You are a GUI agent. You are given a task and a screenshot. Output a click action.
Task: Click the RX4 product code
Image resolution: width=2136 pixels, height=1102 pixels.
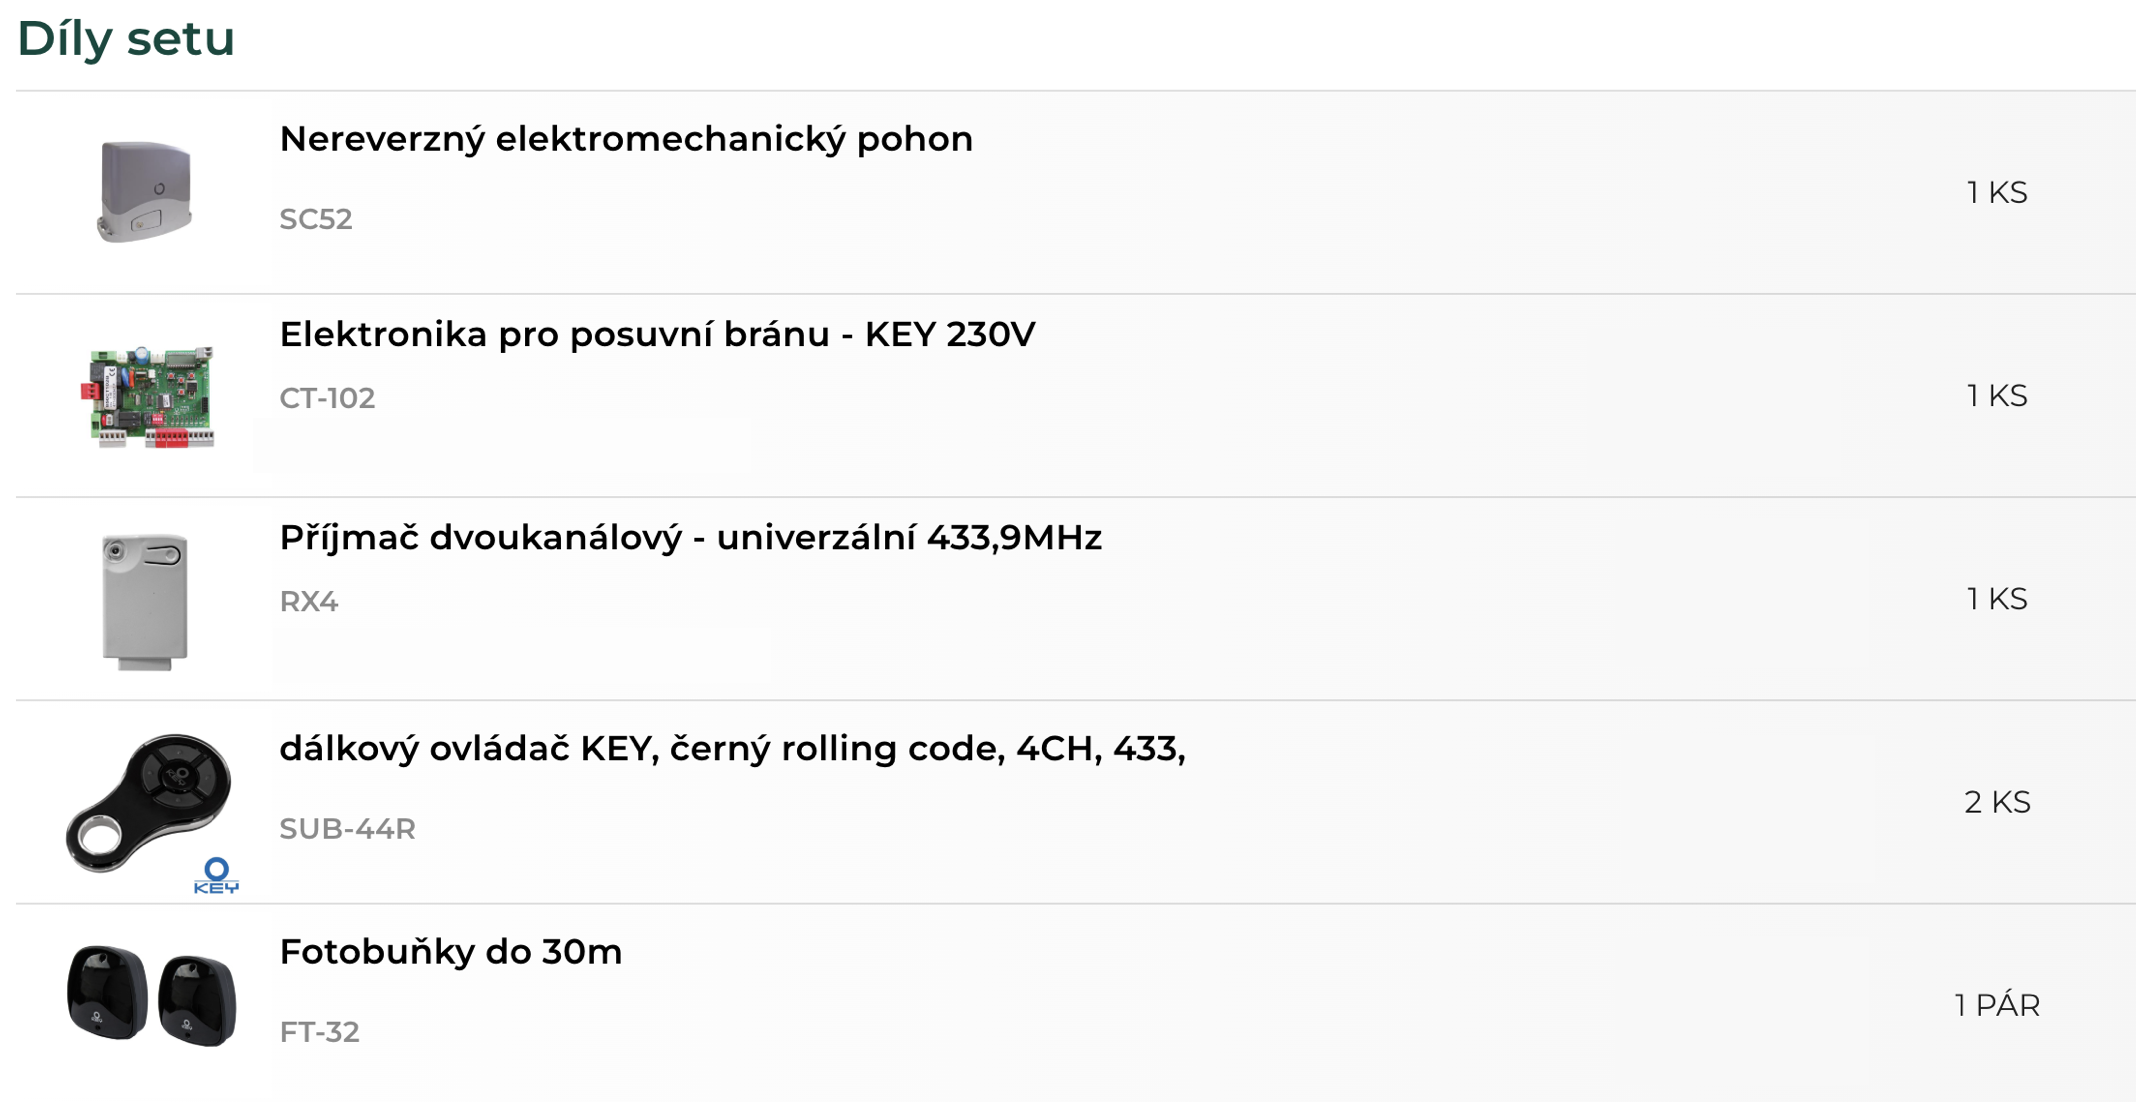coord(309,601)
